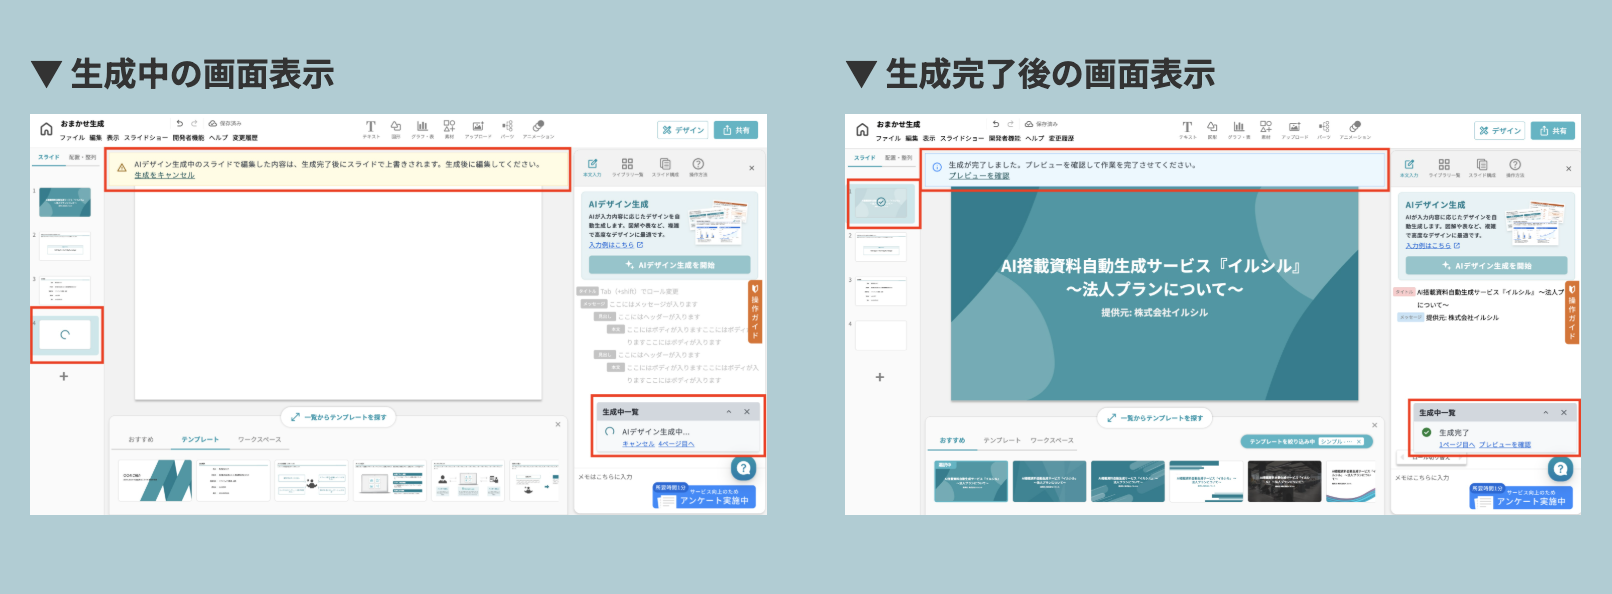The width and height of the screenshot is (1612, 594).
Task: Select グラフ・表 tool in right screen
Action: pos(1239,131)
